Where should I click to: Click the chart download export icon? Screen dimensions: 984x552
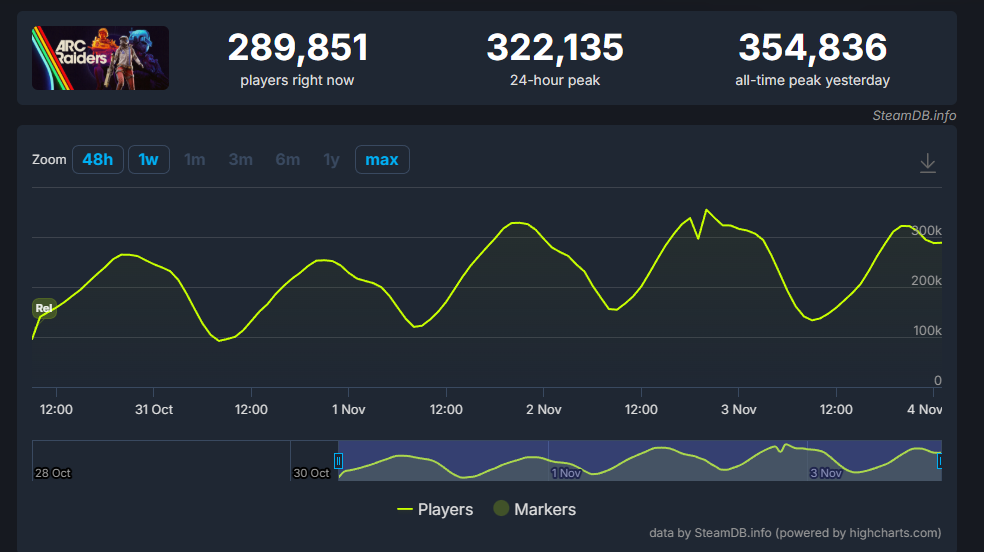(x=928, y=162)
